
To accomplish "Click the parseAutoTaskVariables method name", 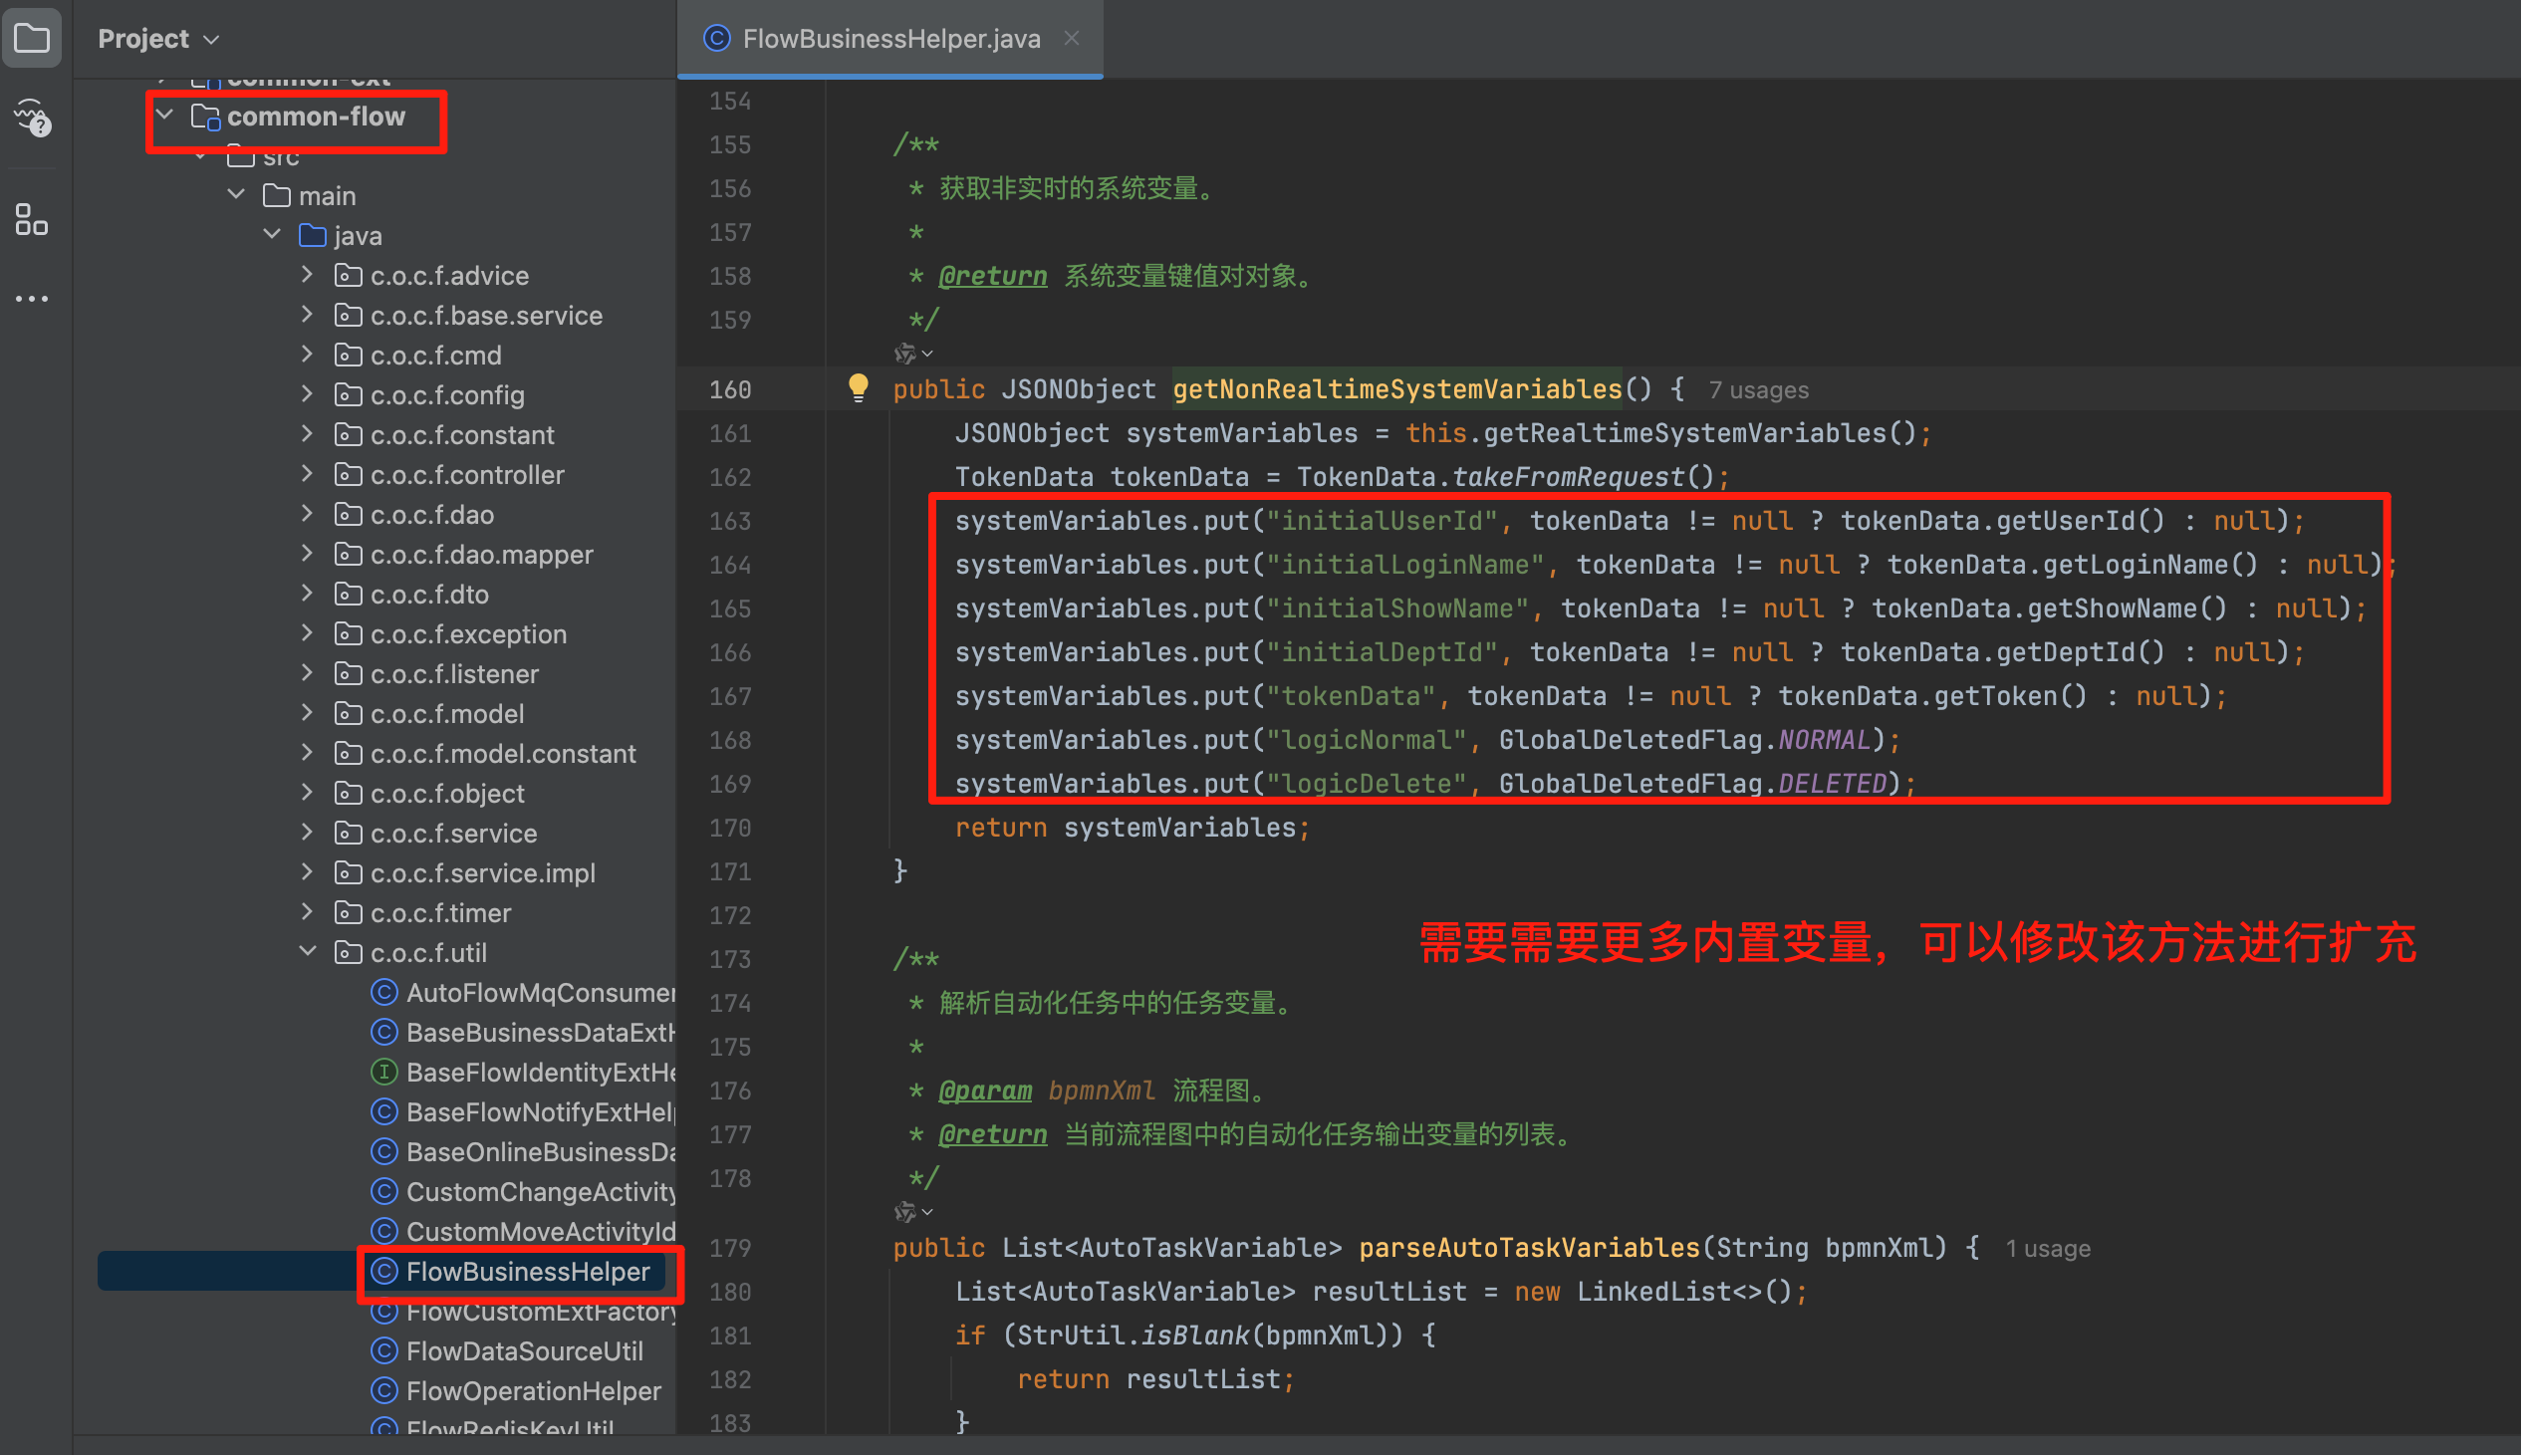I will (x=1530, y=1248).
